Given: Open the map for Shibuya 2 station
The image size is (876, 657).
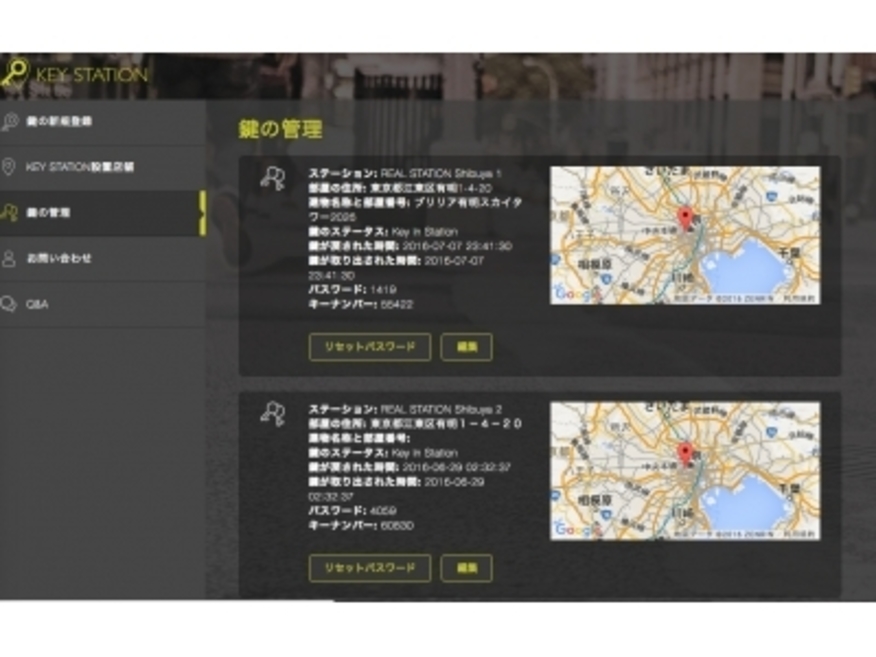Looking at the screenshot, I should coord(685,471).
